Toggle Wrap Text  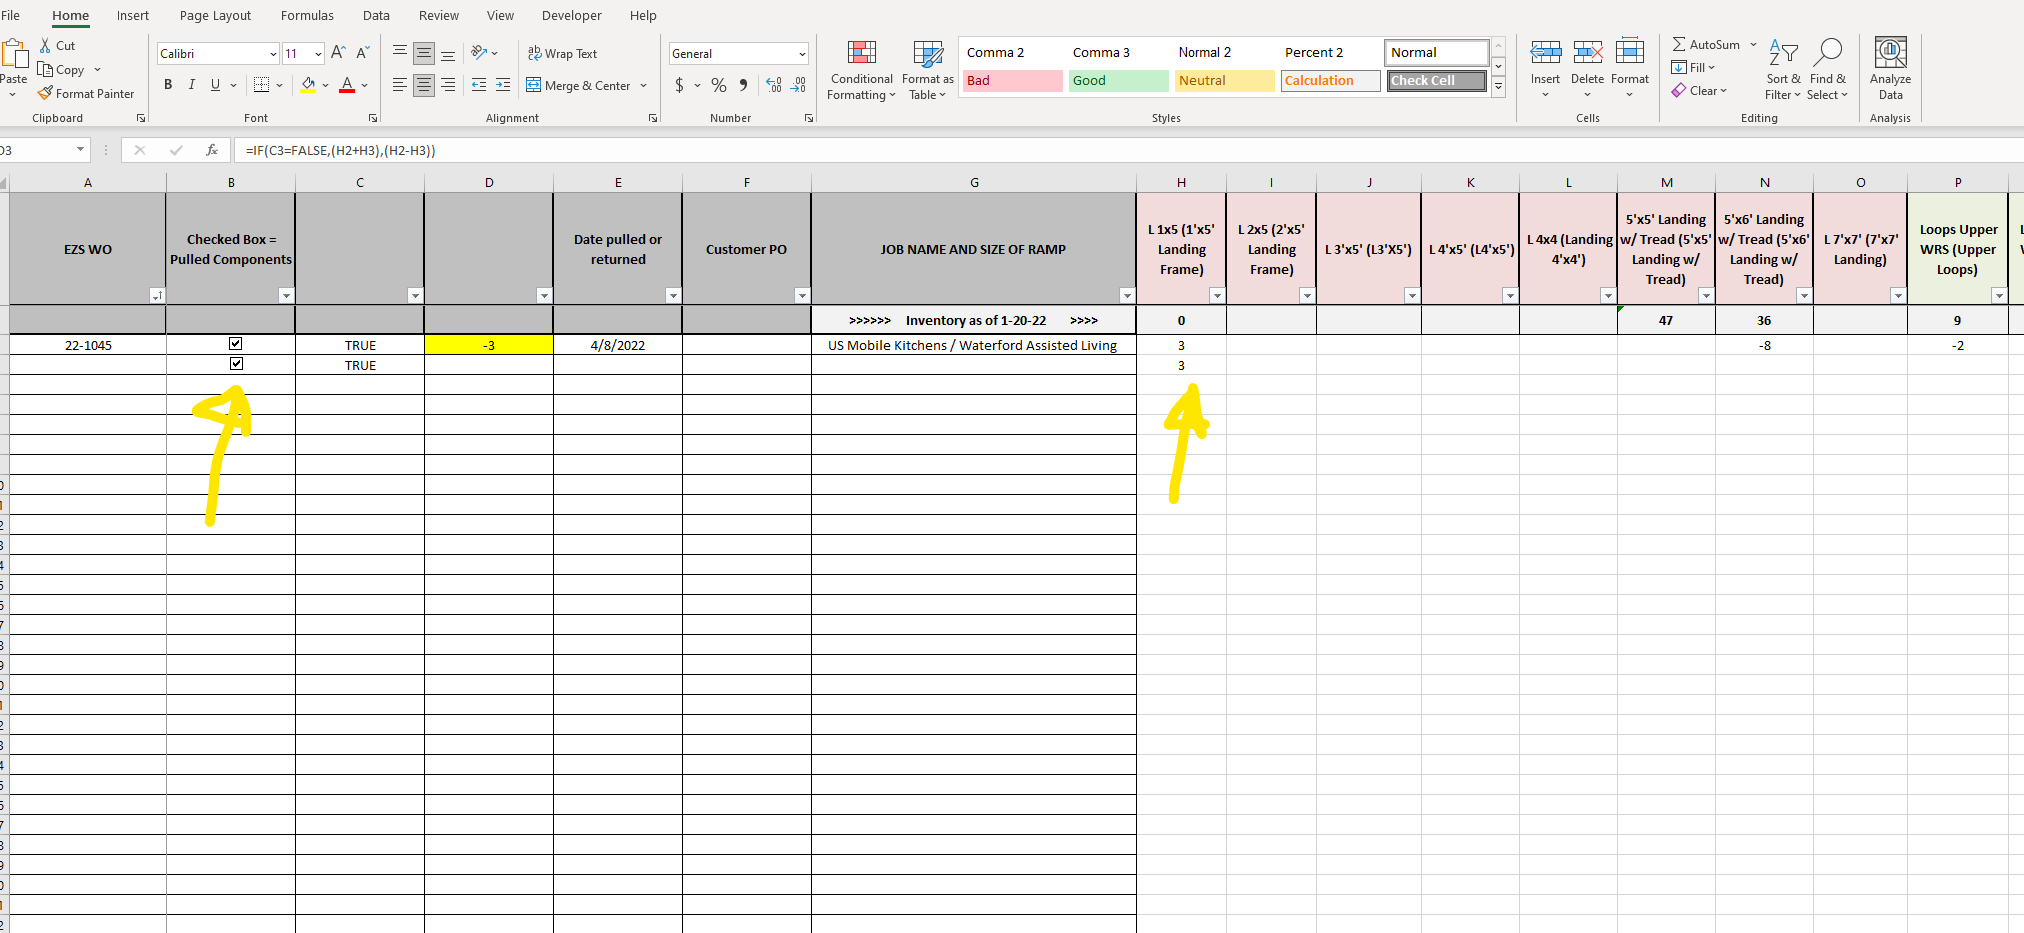562,54
